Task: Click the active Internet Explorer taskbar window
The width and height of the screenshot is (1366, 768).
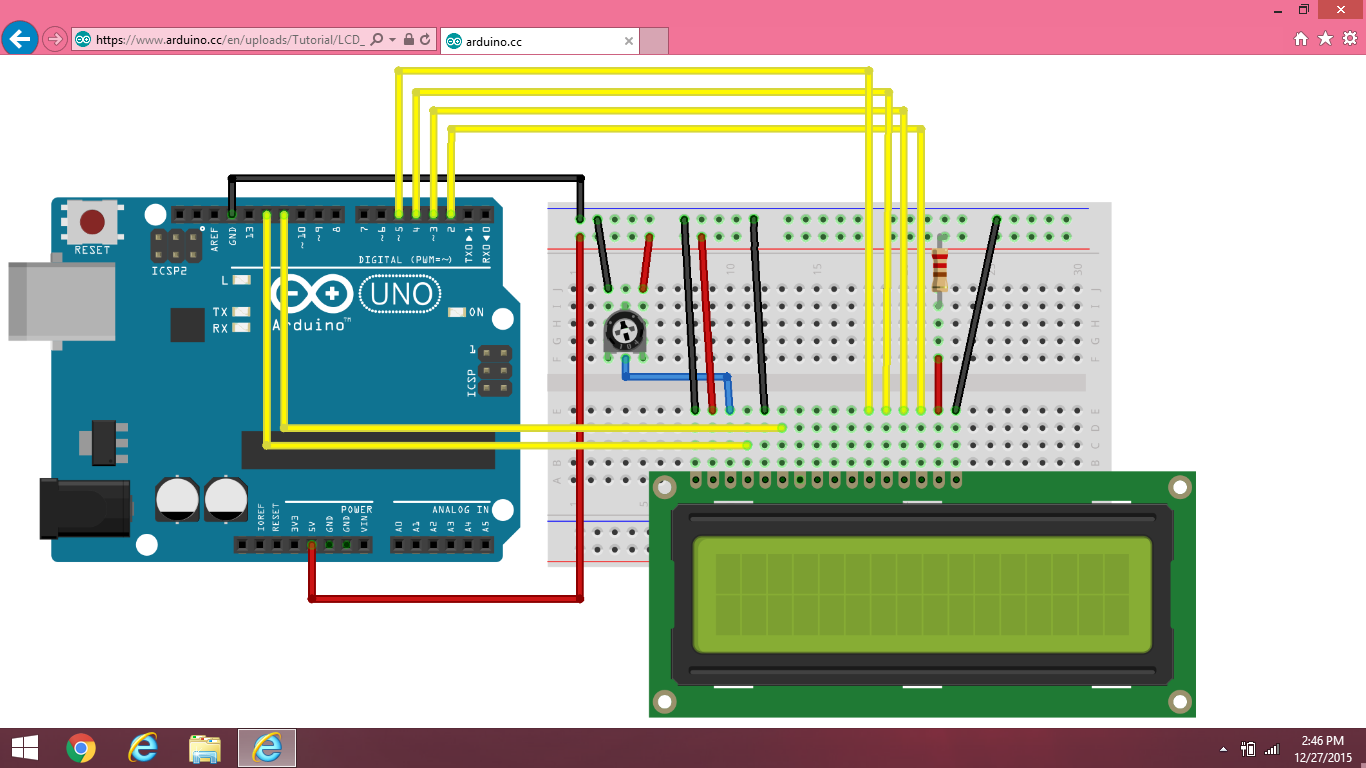Action: pyautogui.click(x=266, y=747)
